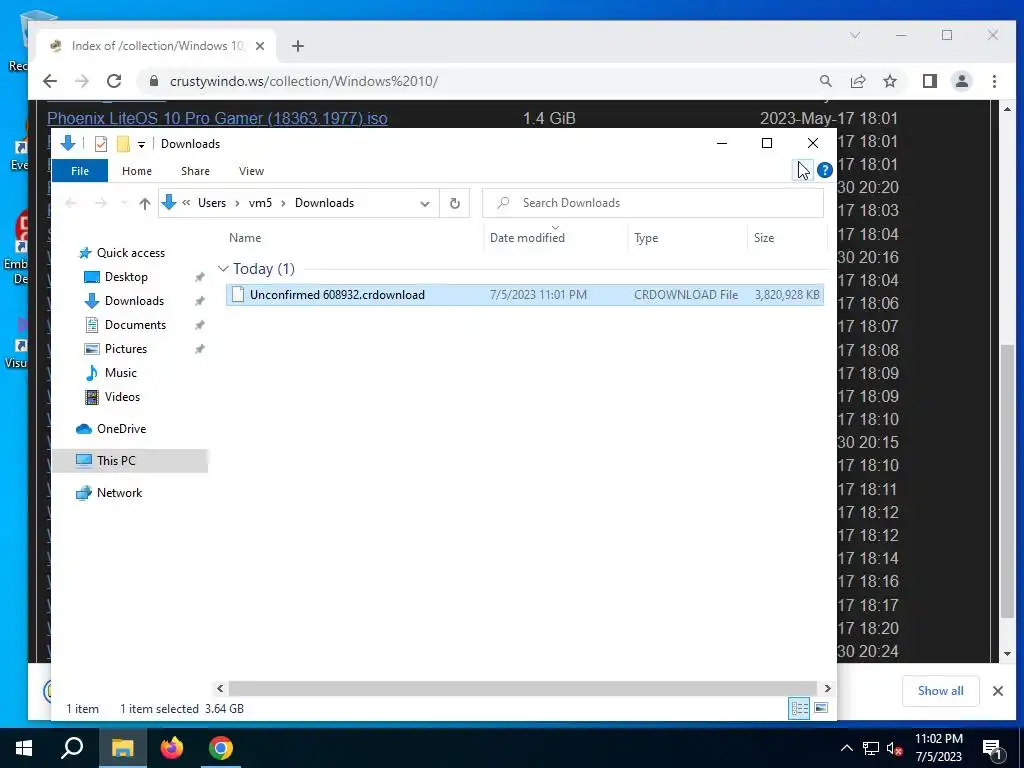Switch to Large icons view
Image resolution: width=1024 pixels, height=768 pixels.
coord(821,709)
